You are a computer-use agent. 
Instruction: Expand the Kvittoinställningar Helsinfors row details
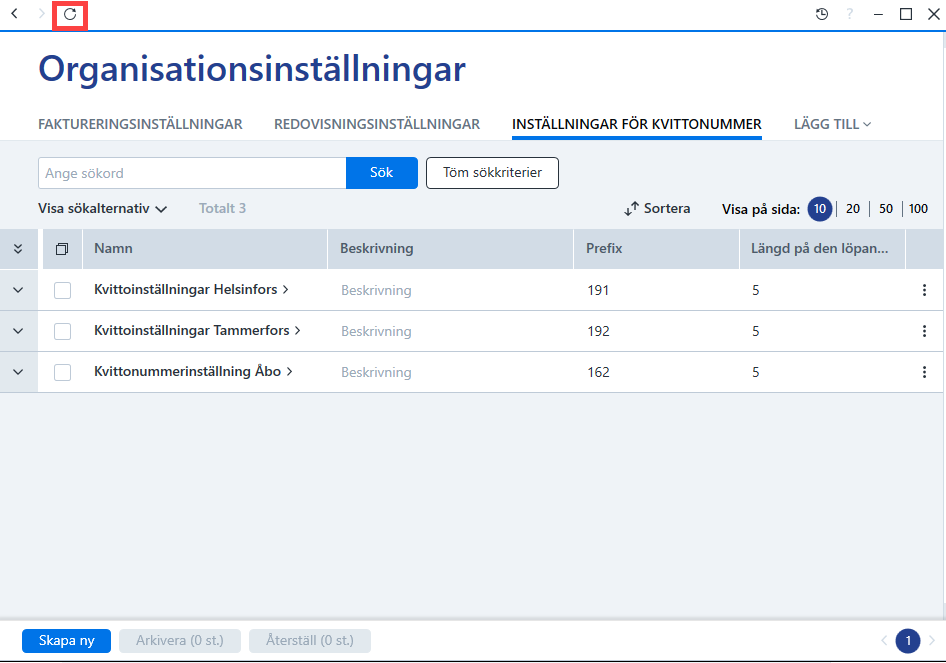[x=18, y=290]
